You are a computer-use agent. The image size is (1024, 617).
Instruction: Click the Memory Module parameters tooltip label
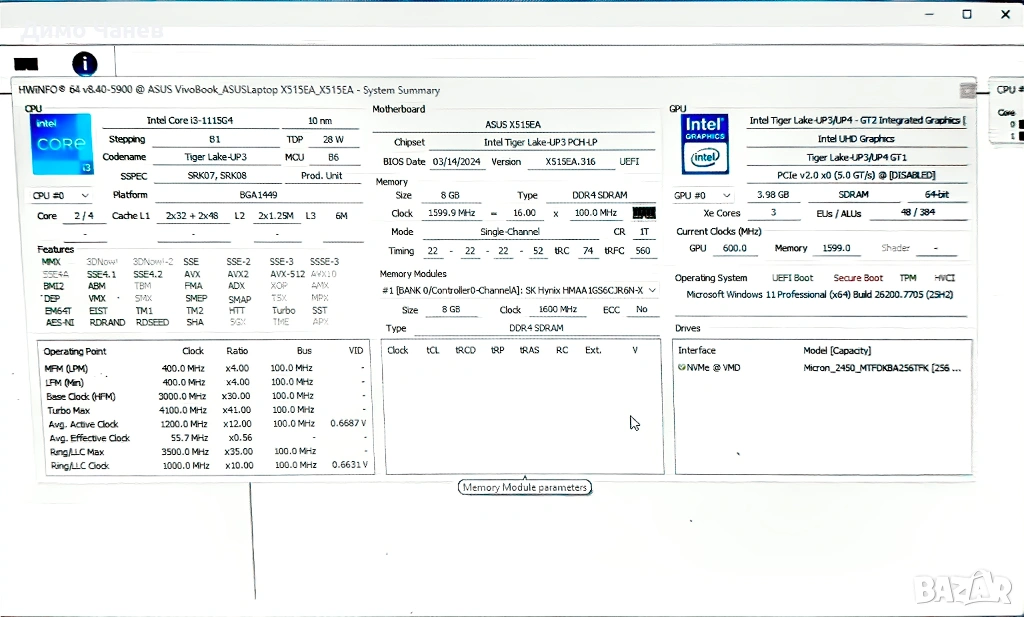[524, 488]
